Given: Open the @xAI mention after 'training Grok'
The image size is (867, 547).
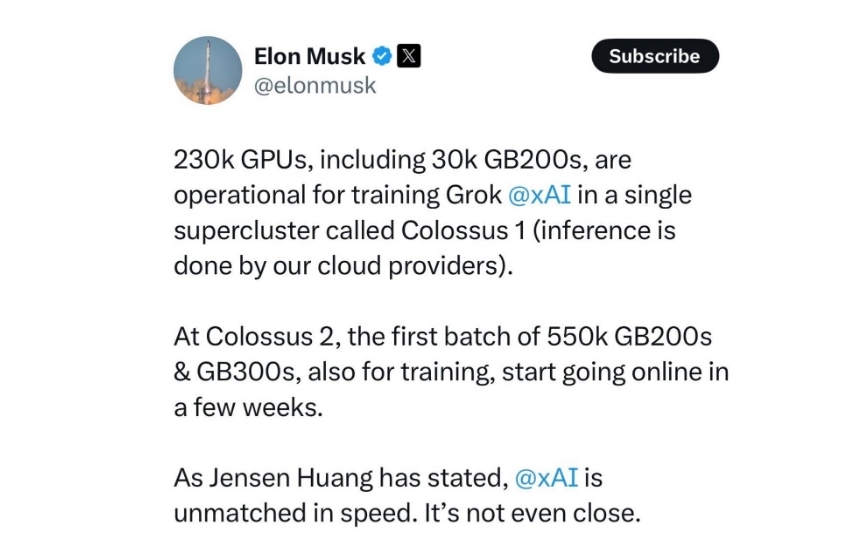Looking at the screenshot, I should click(539, 195).
